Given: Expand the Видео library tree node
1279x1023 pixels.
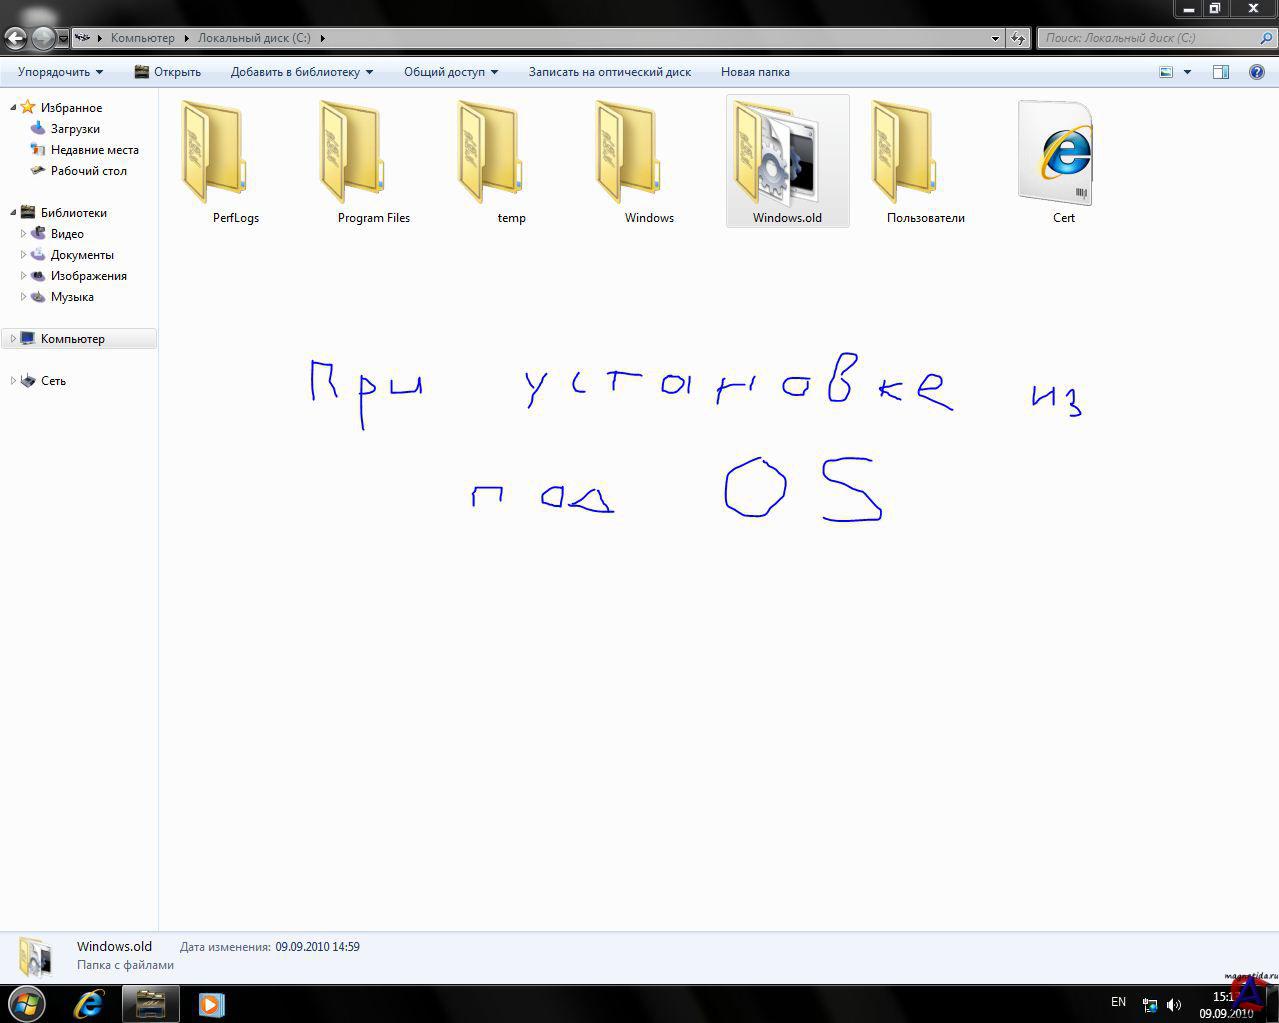Looking at the screenshot, I should (x=24, y=234).
